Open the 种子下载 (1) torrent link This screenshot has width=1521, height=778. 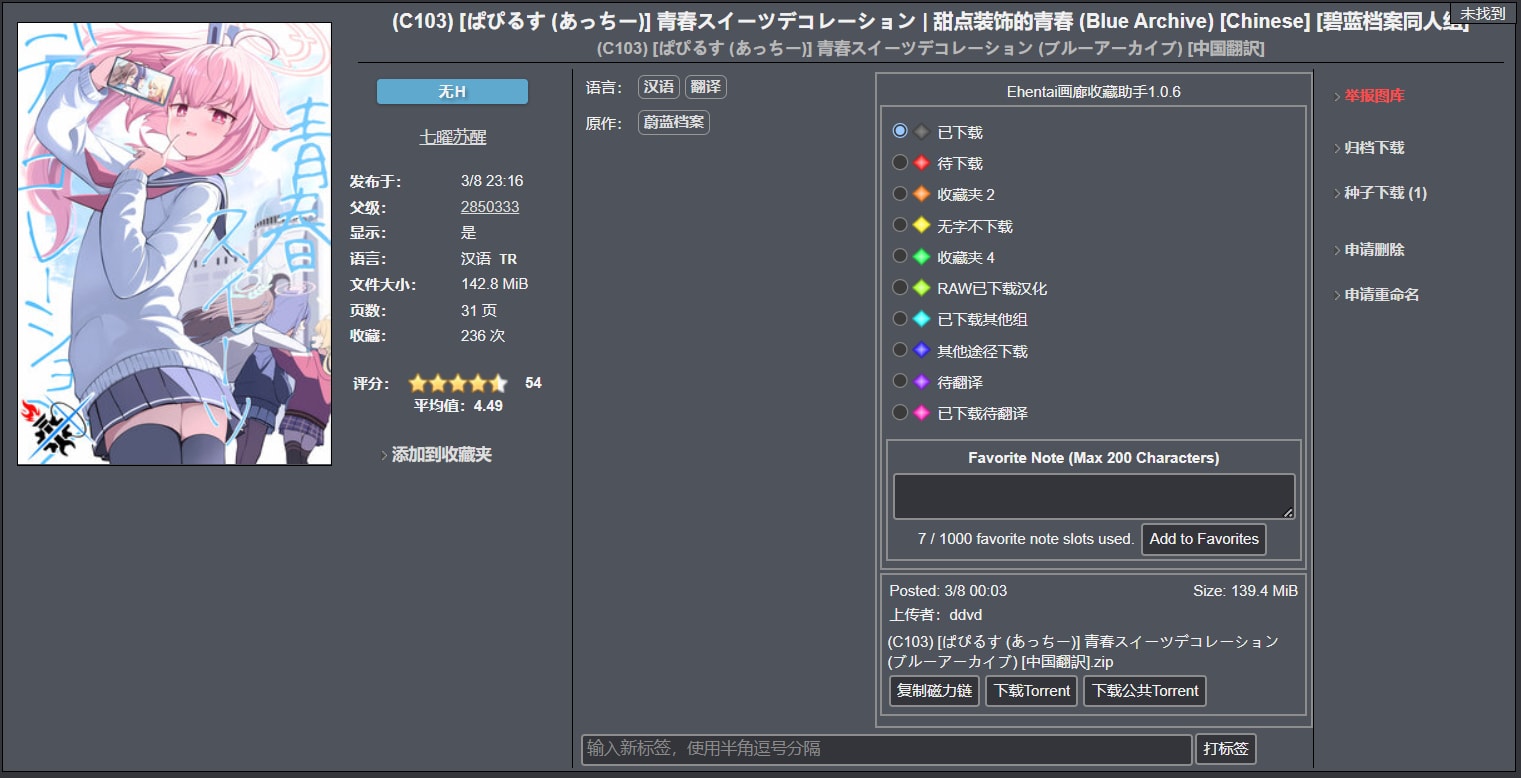(x=1385, y=193)
